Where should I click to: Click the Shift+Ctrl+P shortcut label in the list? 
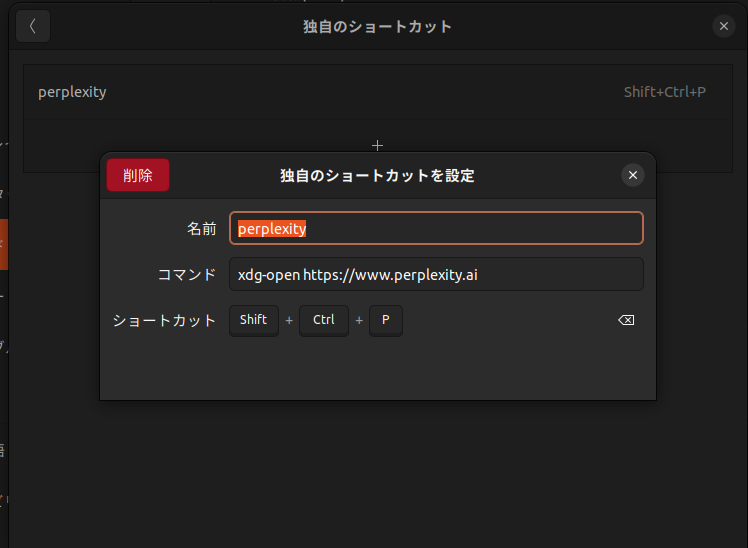(665, 92)
